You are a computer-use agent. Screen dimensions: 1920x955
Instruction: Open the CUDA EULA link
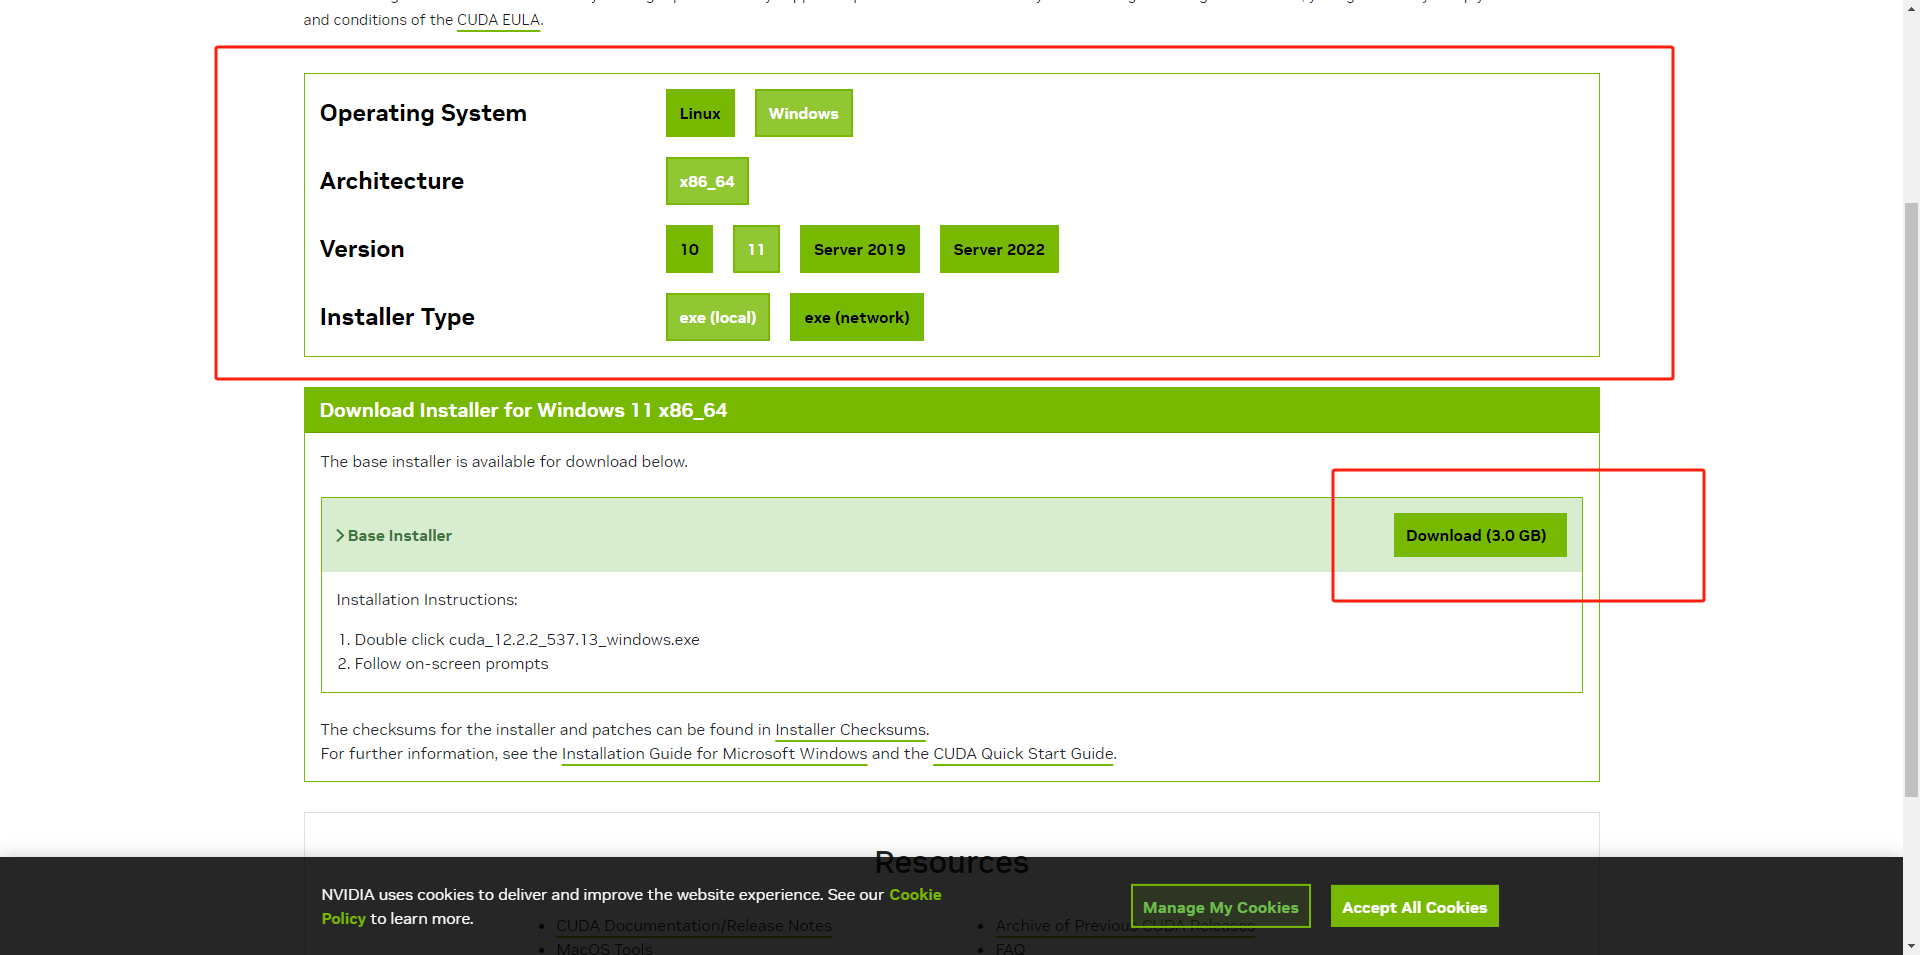point(498,20)
